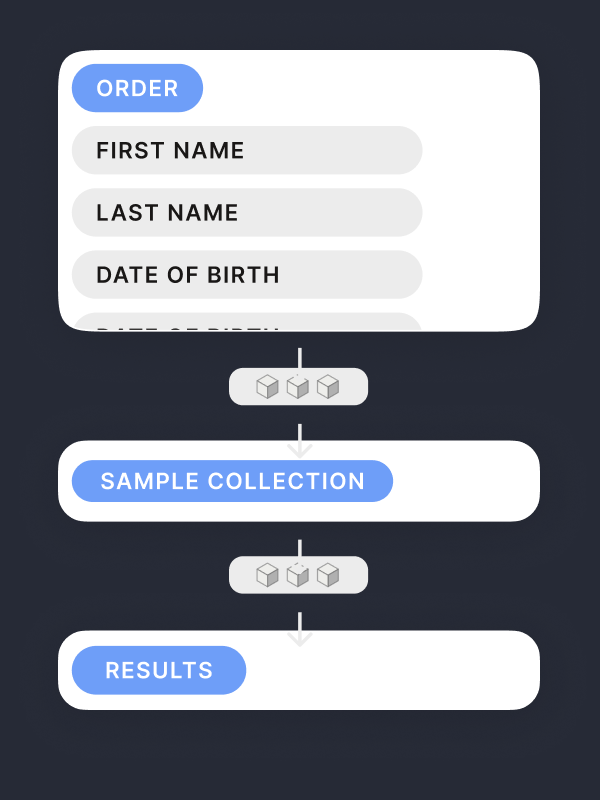600x800 pixels.
Task: Click empty white area right of SAMPLE COLLECTION label
Action: pyautogui.click(x=465, y=481)
